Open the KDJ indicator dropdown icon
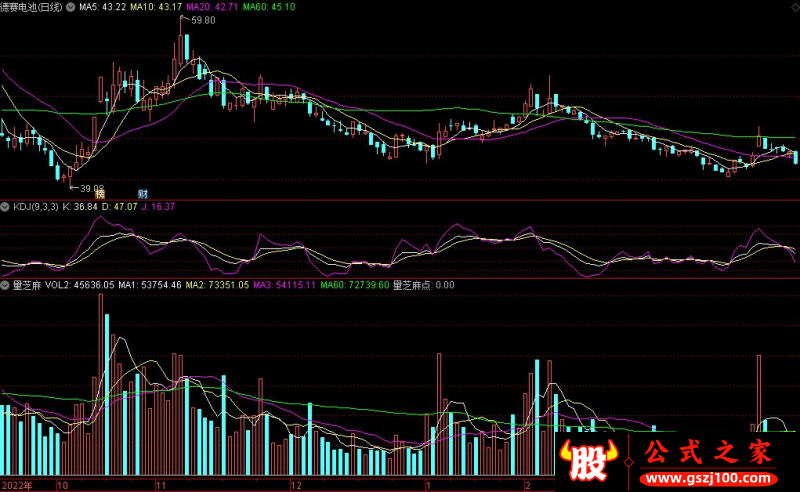800x492 pixels. 5,207
